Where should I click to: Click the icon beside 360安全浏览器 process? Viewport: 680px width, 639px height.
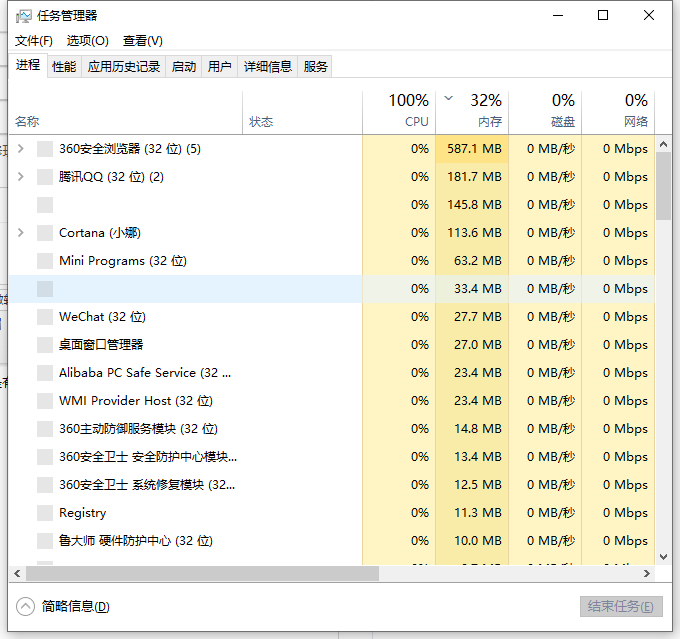(x=44, y=149)
